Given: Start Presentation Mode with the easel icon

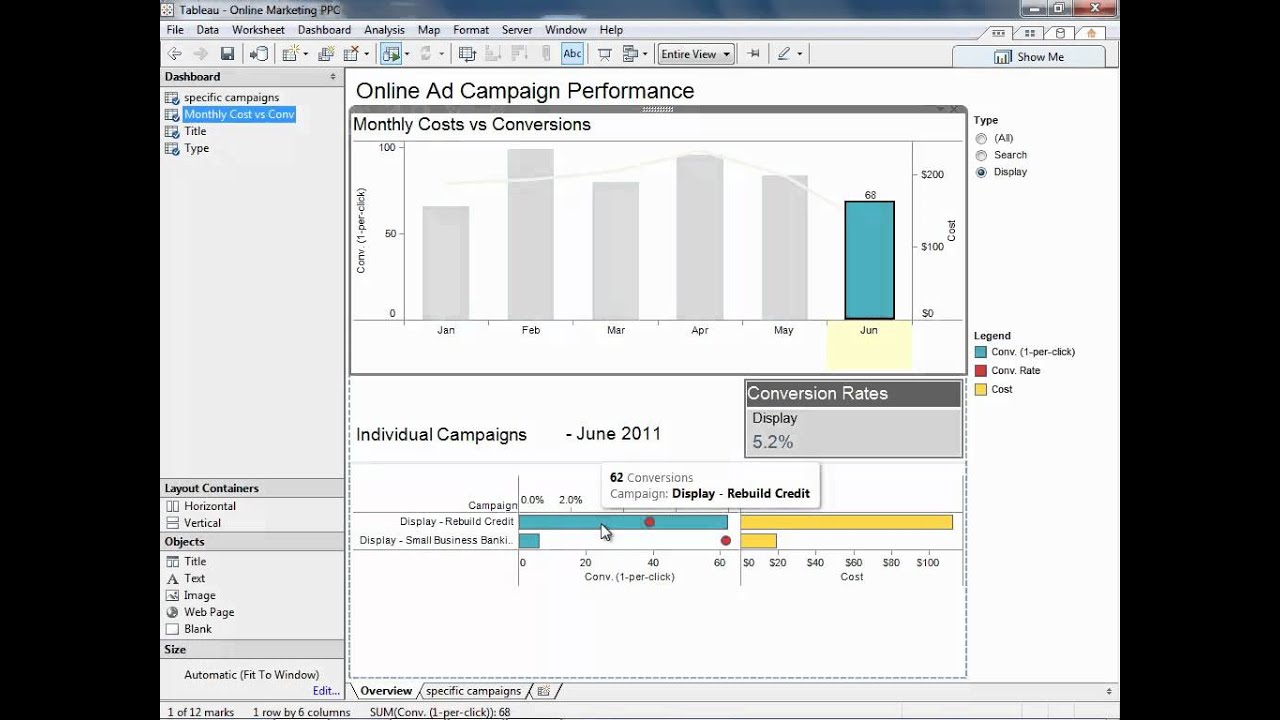Looking at the screenshot, I should point(604,54).
